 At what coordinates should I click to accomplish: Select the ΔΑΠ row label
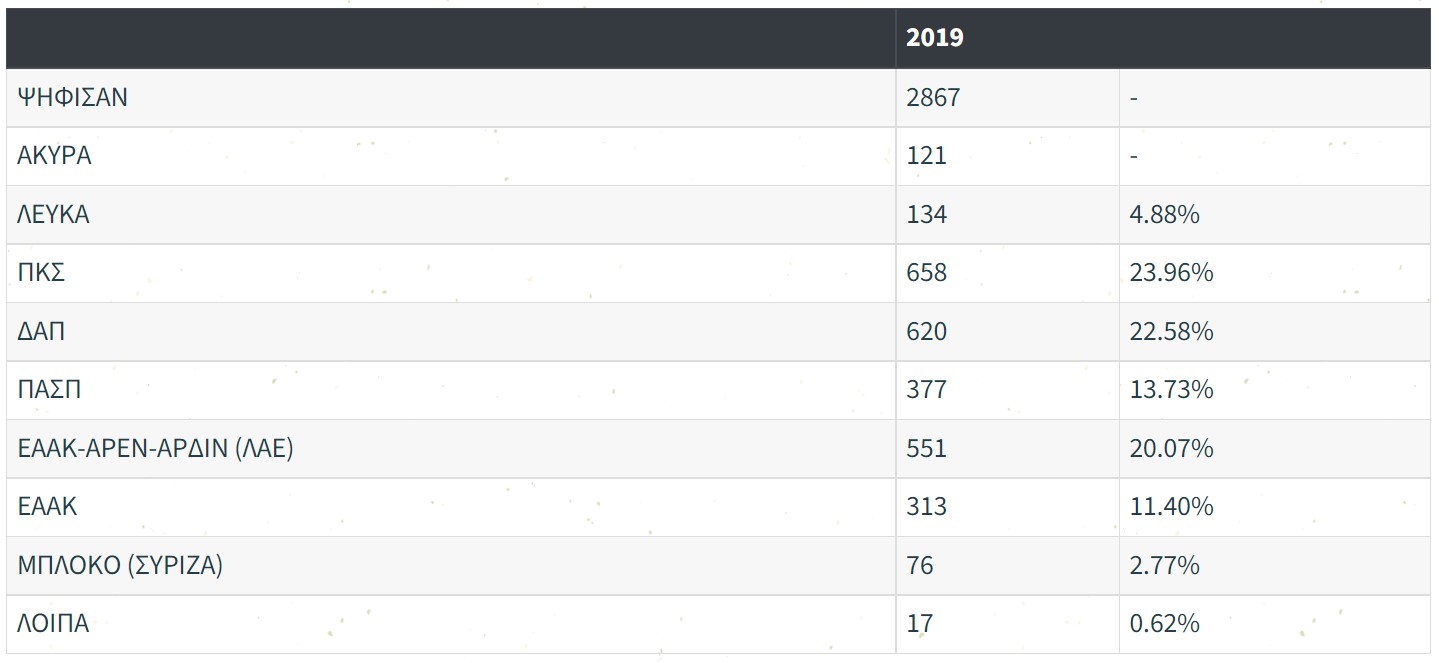pos(42,331)
